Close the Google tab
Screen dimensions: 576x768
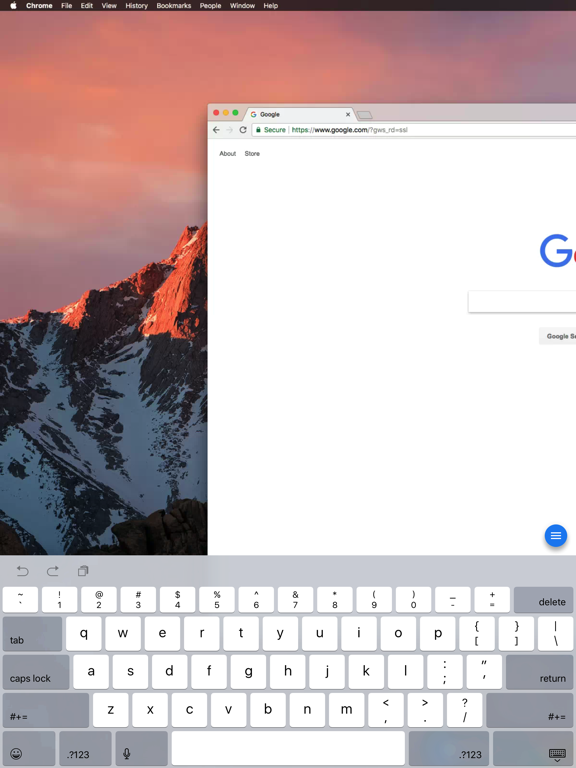coord(348,114)
